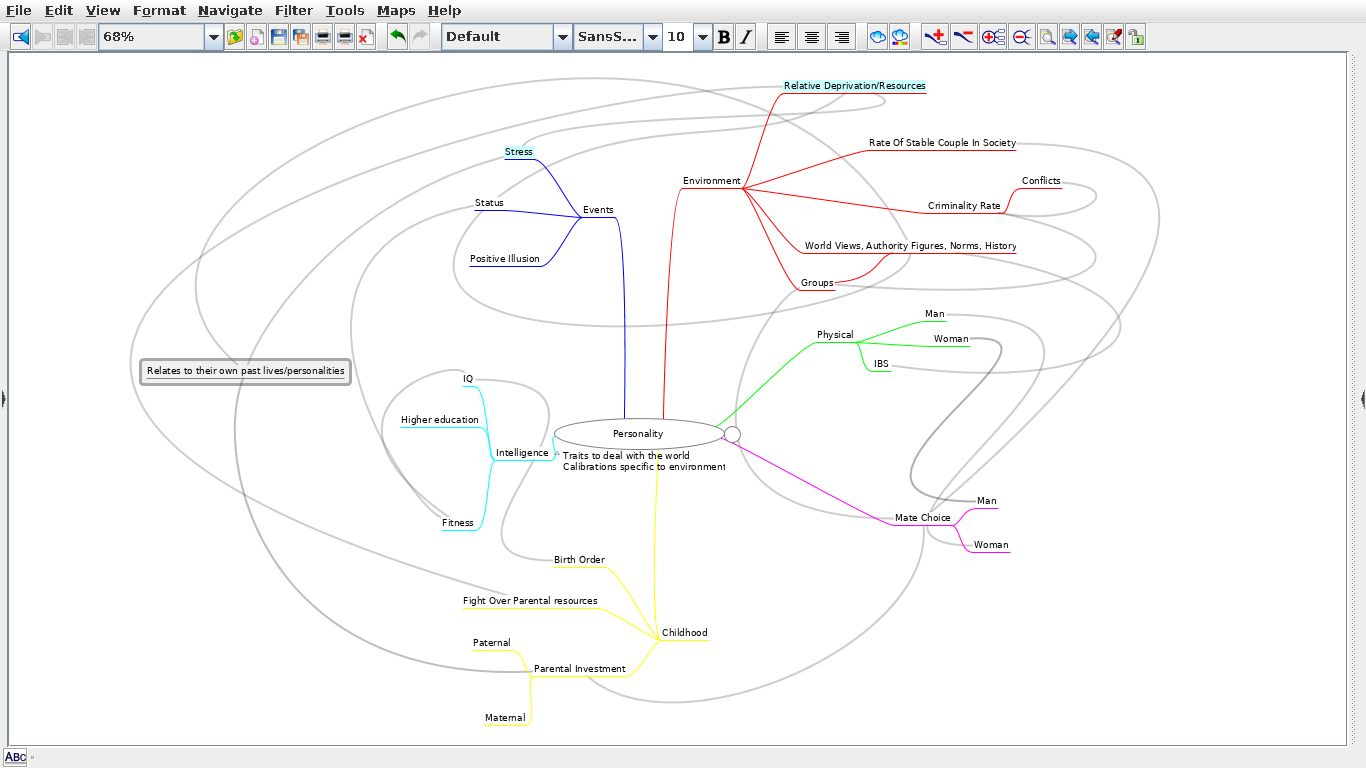Click the right edge panel collapse handle
1366x768 pixels.
[x=1362, y=399]
